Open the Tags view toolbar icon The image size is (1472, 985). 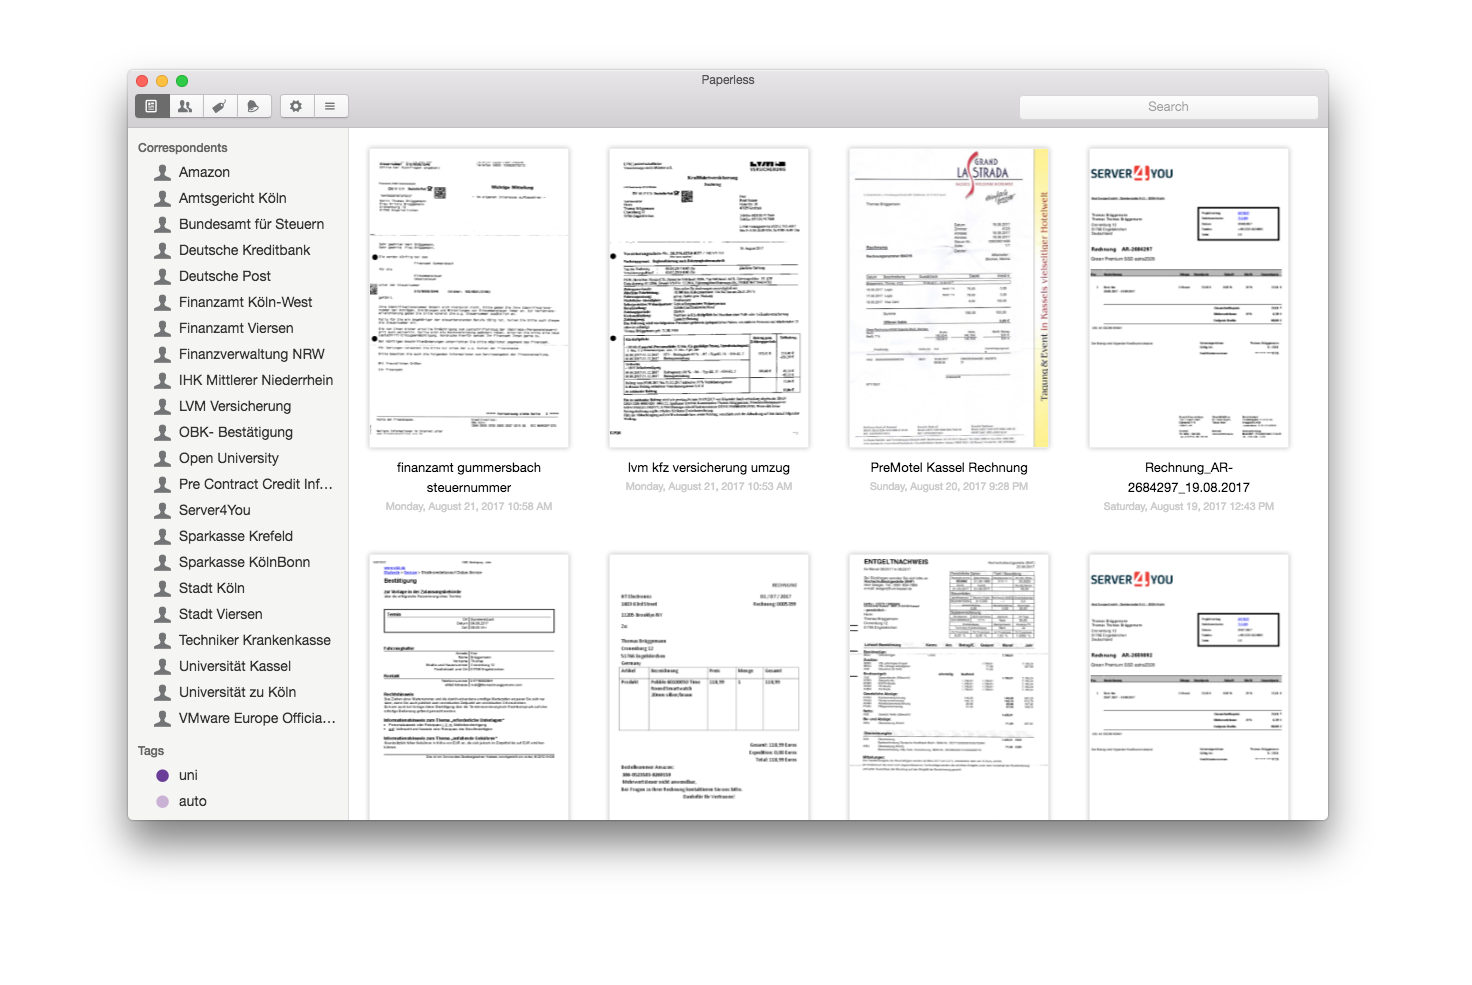pos(219,106)
